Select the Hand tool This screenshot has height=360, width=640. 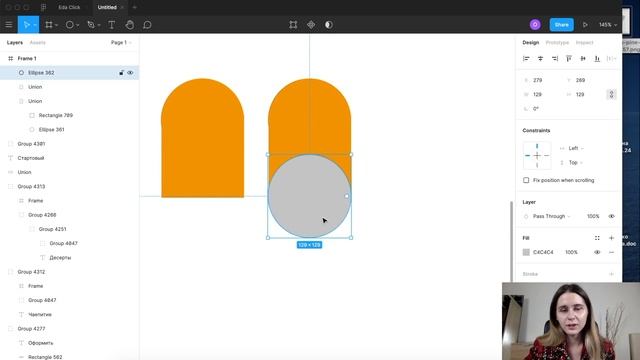(130, 25)
